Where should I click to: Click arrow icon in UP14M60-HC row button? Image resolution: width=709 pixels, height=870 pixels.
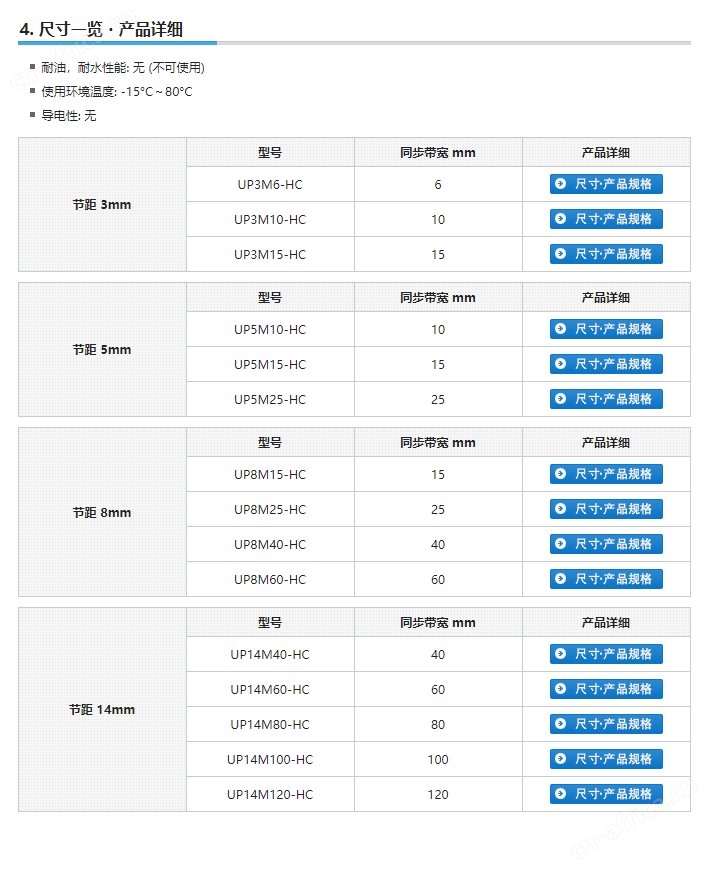pos(560,688)
